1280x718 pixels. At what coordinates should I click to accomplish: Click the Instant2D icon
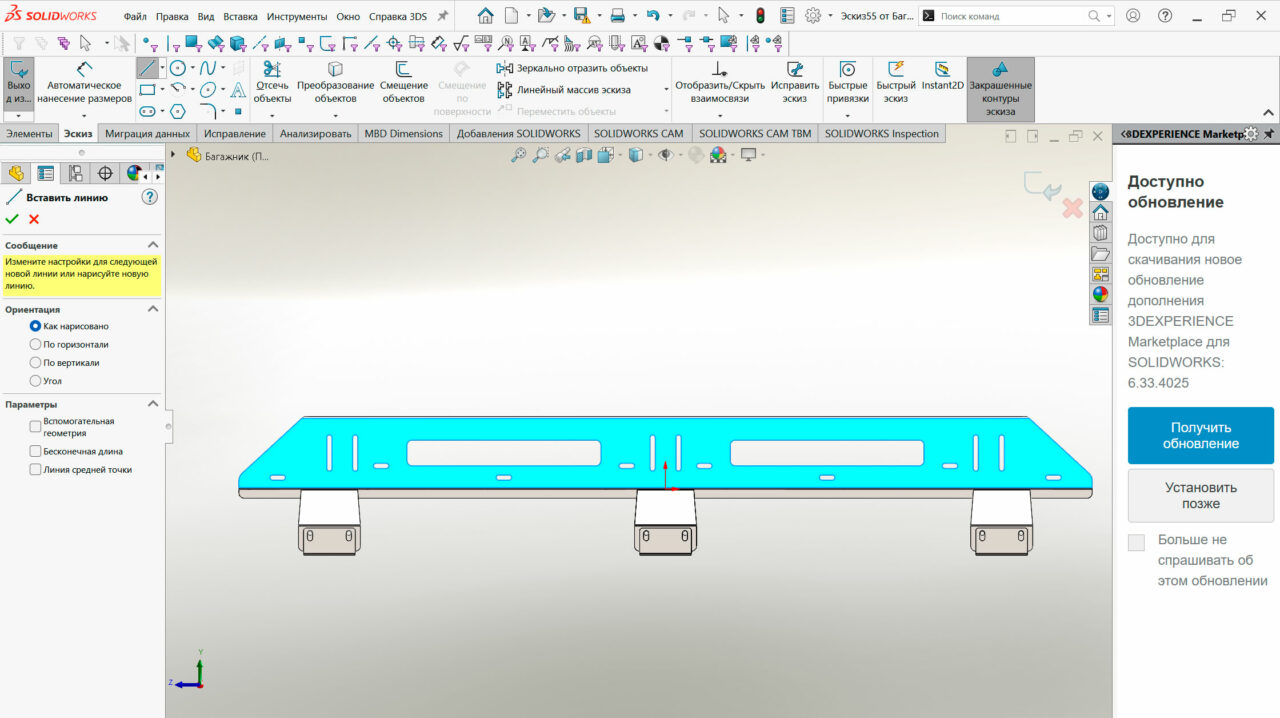(x=942, y=69)
